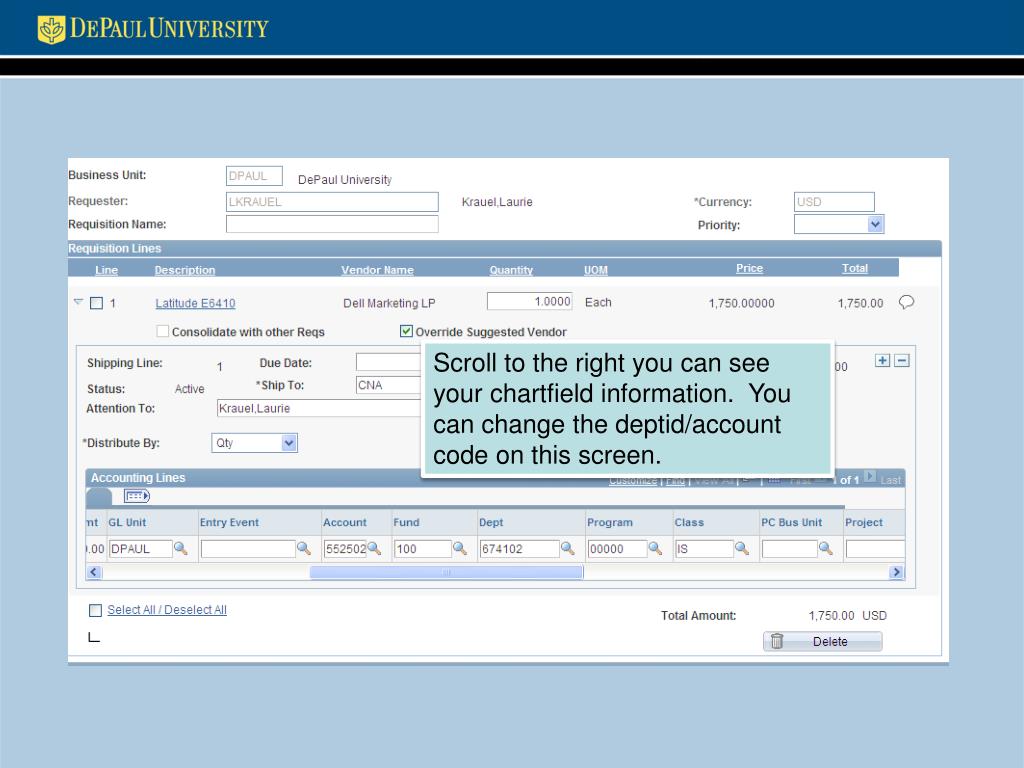Image resolution: width=1024 pixels, height=768 pixels.
Task: Open Fund lookup magnifier
Action: [x=460, y=549]
